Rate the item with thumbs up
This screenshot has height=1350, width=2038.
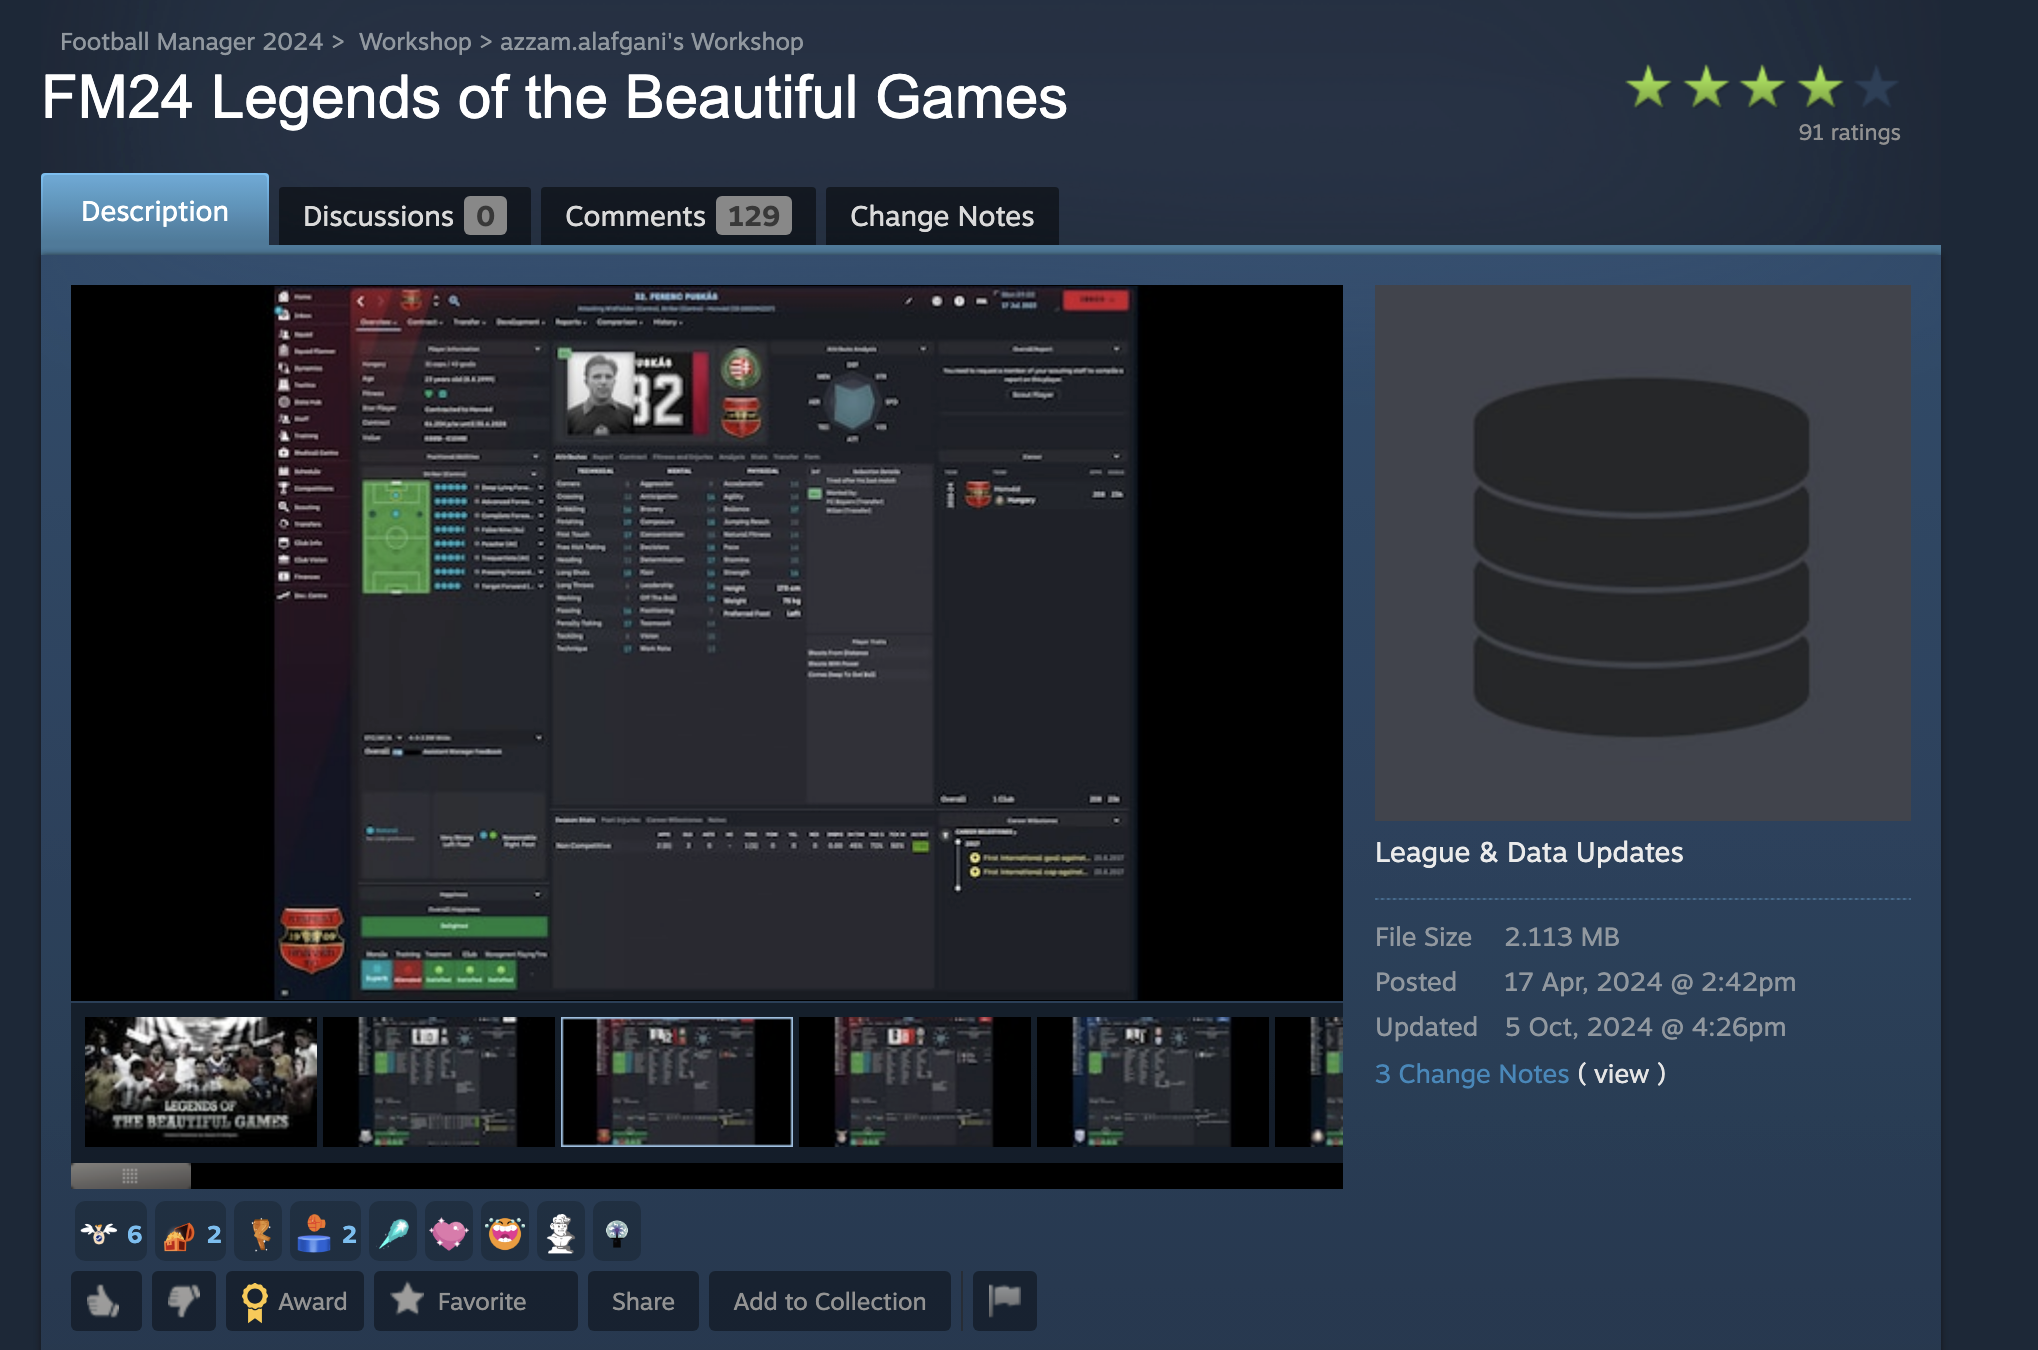106,1301
